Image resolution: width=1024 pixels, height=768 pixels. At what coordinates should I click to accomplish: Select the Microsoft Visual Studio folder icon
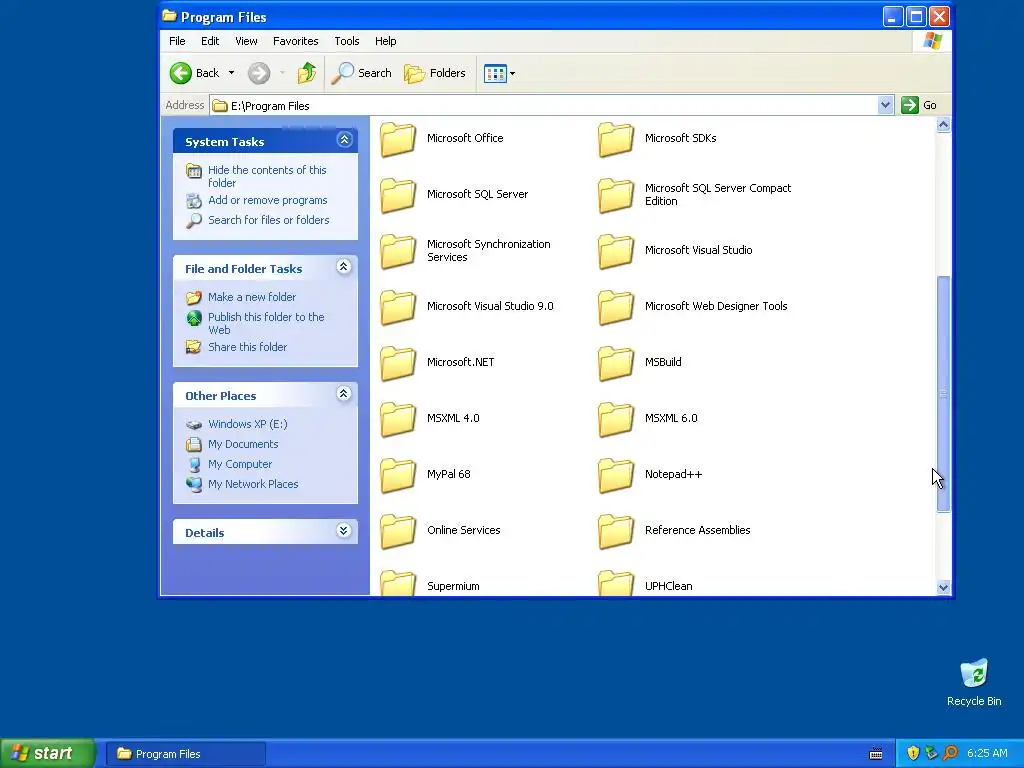click(616, 251)
